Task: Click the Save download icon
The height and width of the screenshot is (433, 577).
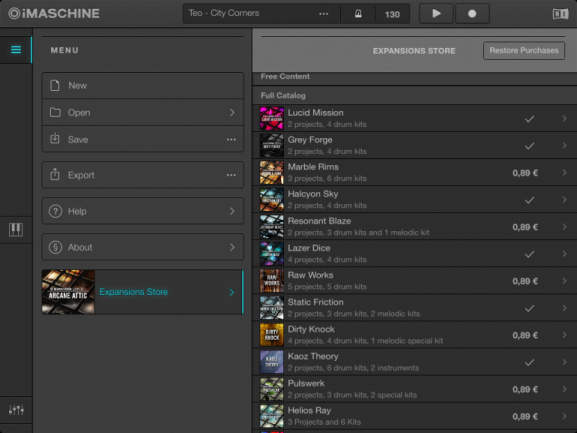Action: [x=55, y=139]
